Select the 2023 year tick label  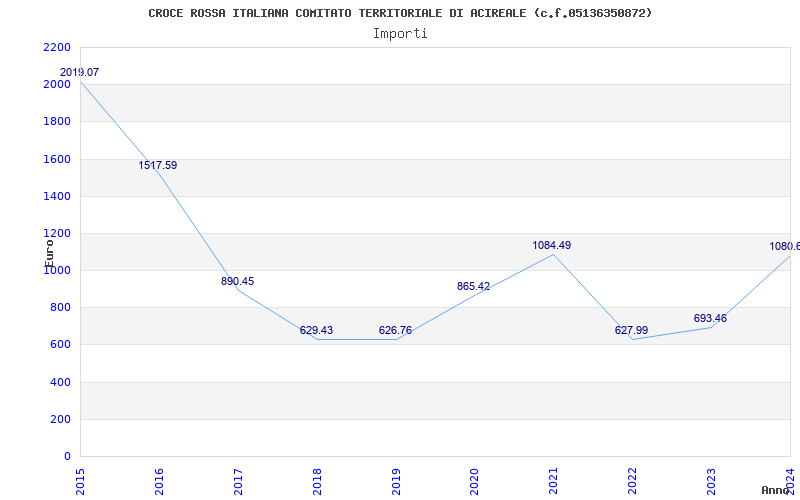pyautogui.click(x=711, y=482)
